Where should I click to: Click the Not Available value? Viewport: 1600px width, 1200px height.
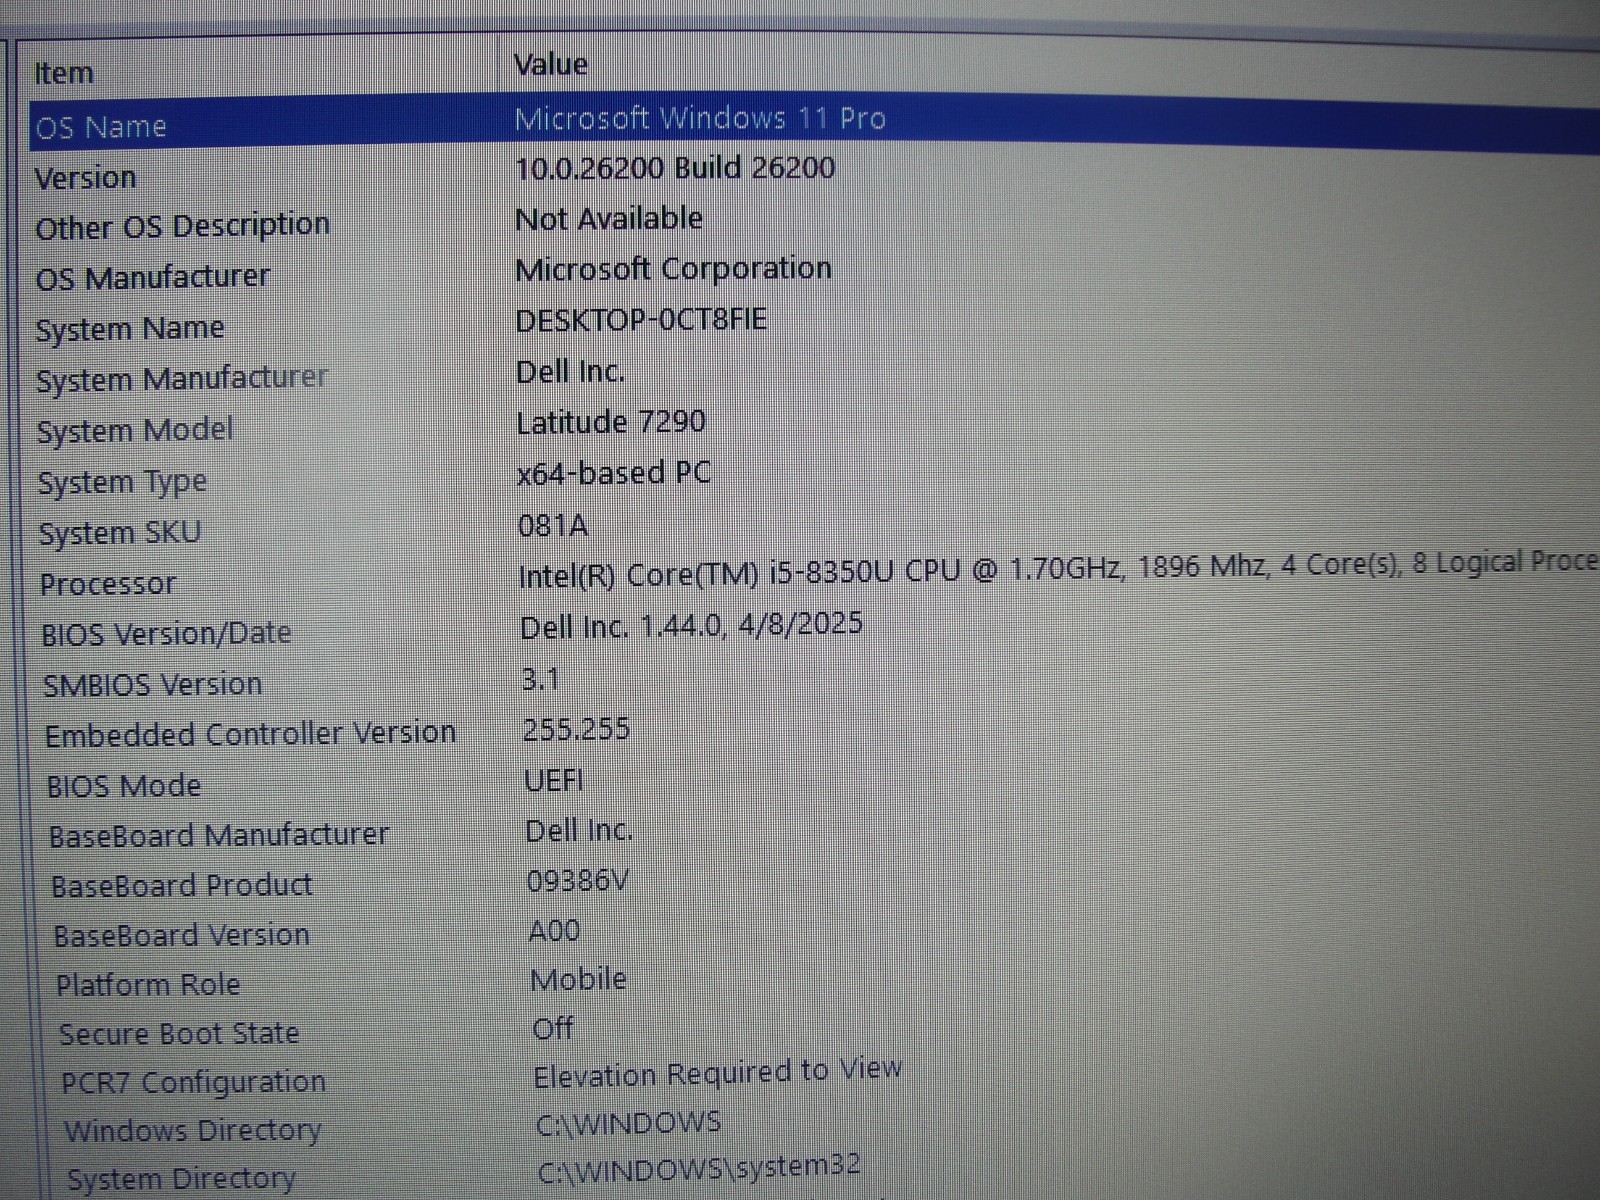[x=609, y=218]
